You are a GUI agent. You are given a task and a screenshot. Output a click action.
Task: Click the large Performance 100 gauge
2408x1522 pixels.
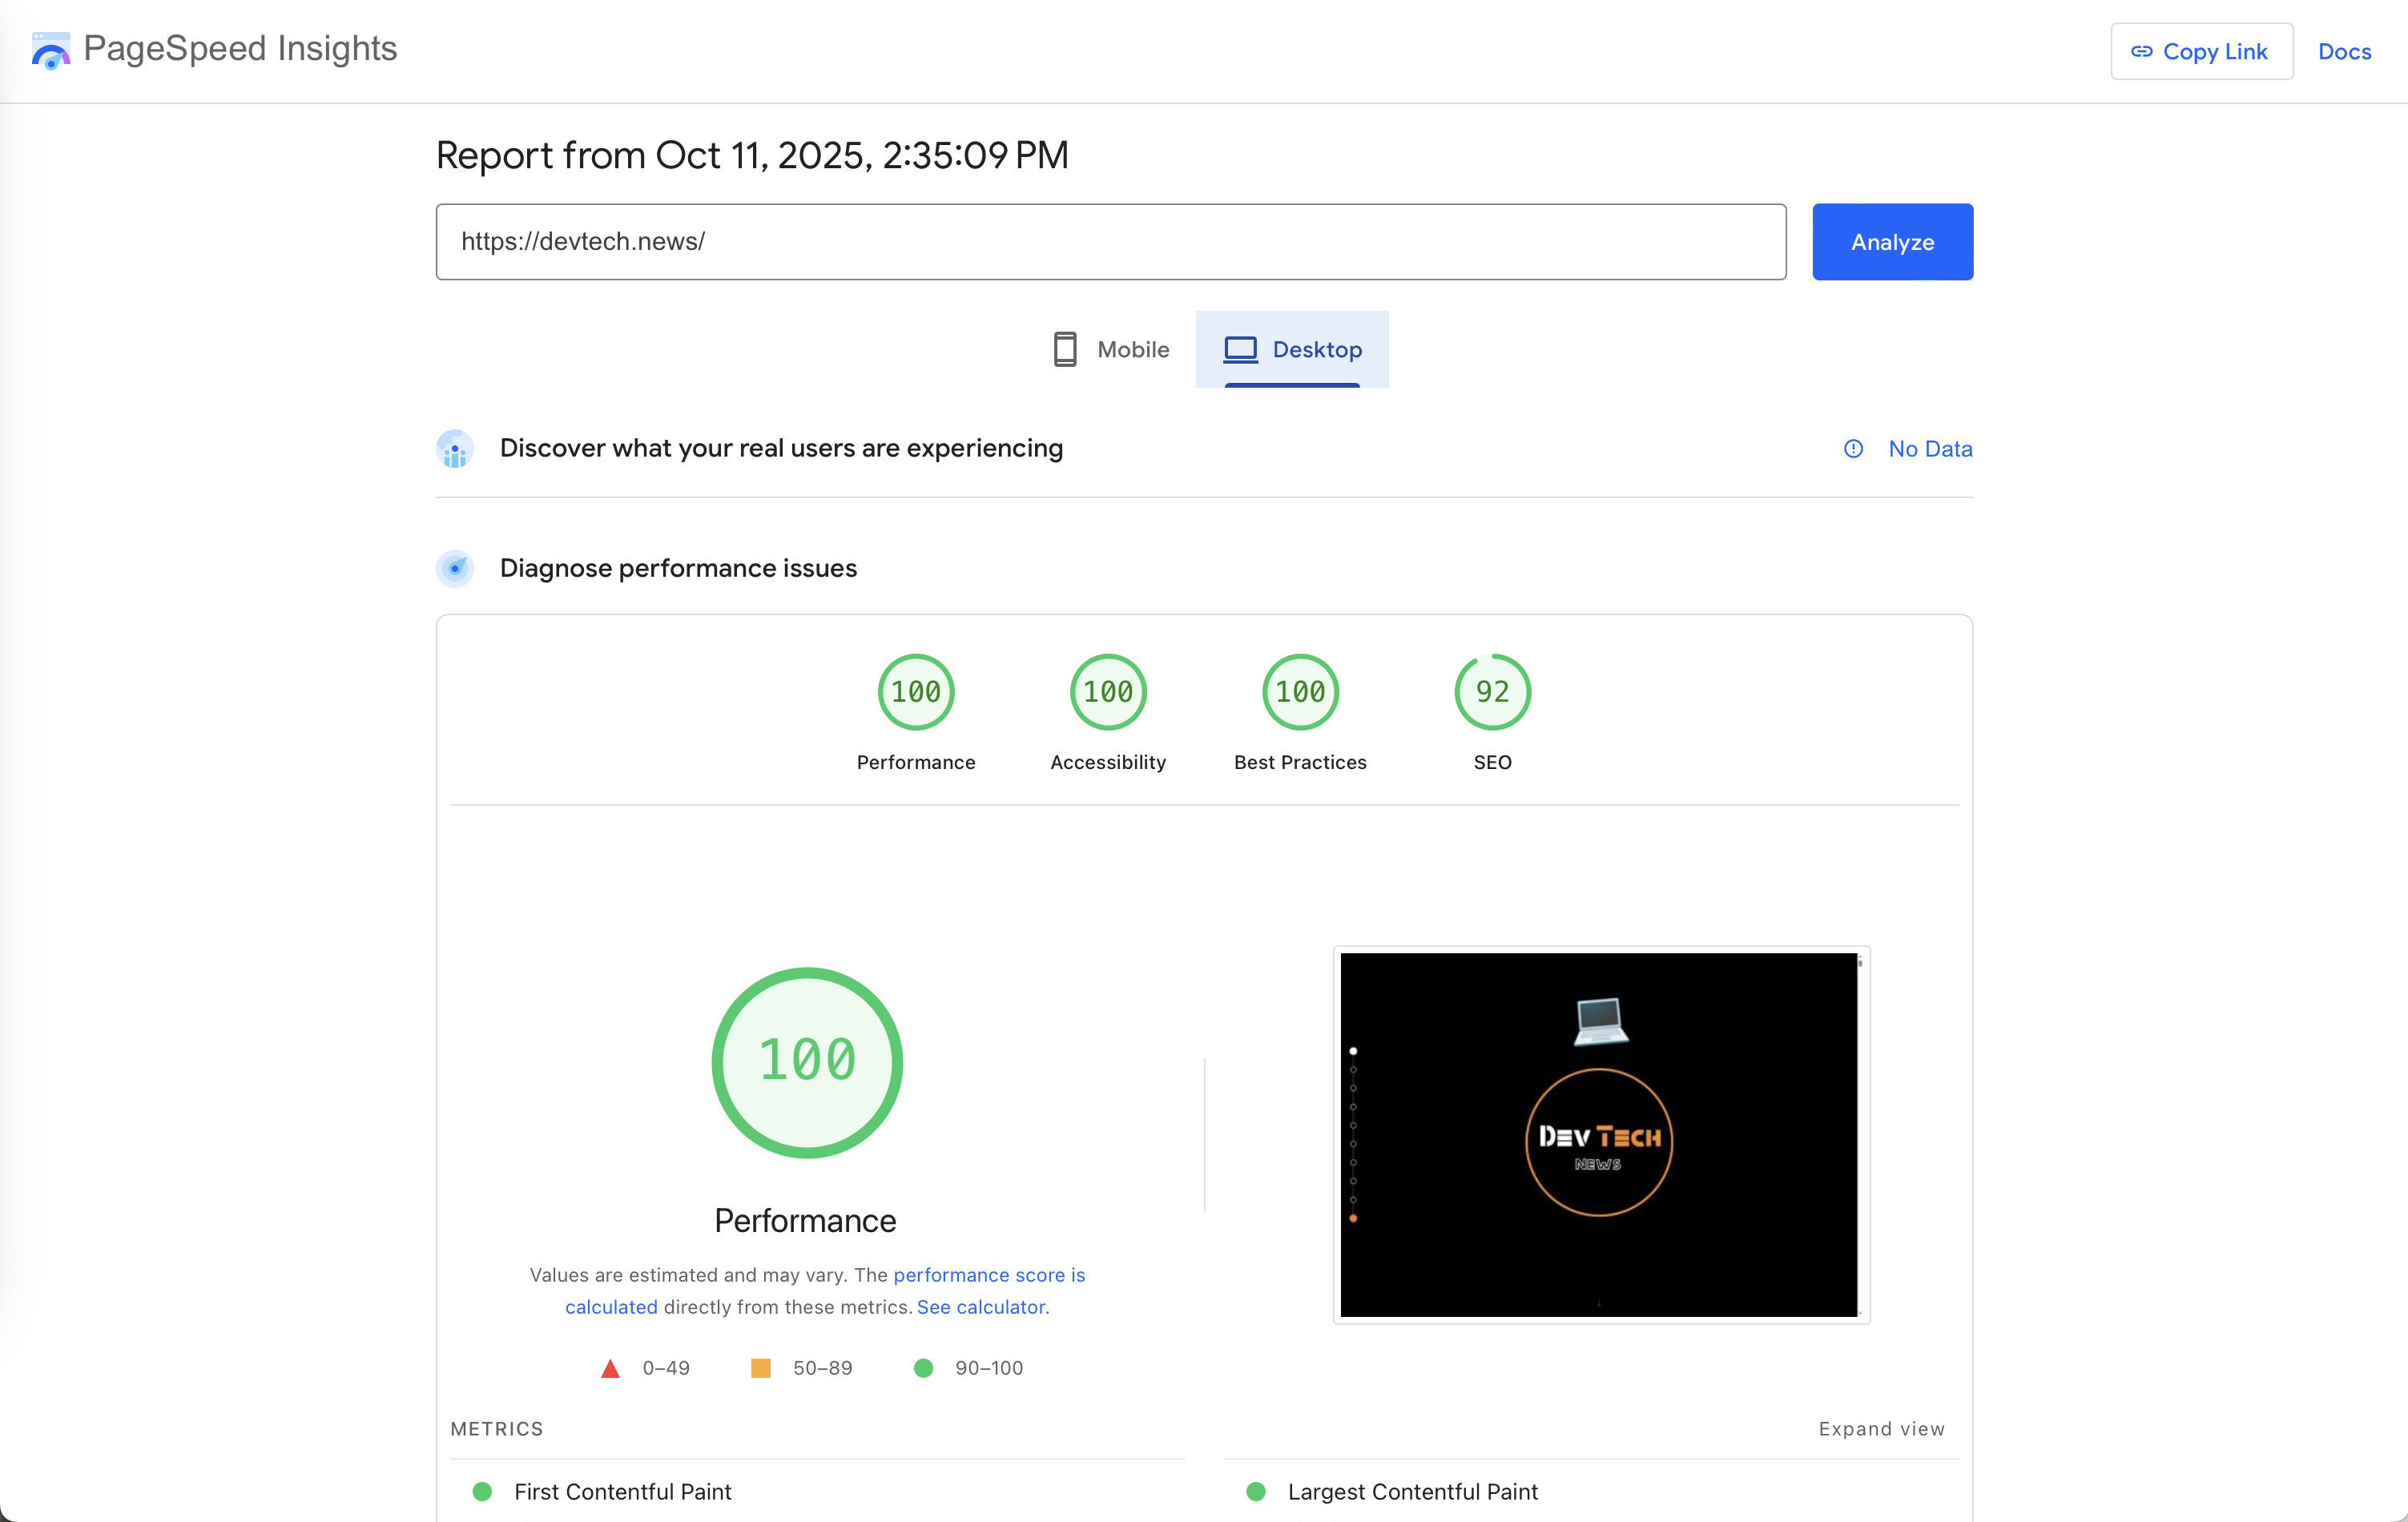point(806,1062)
